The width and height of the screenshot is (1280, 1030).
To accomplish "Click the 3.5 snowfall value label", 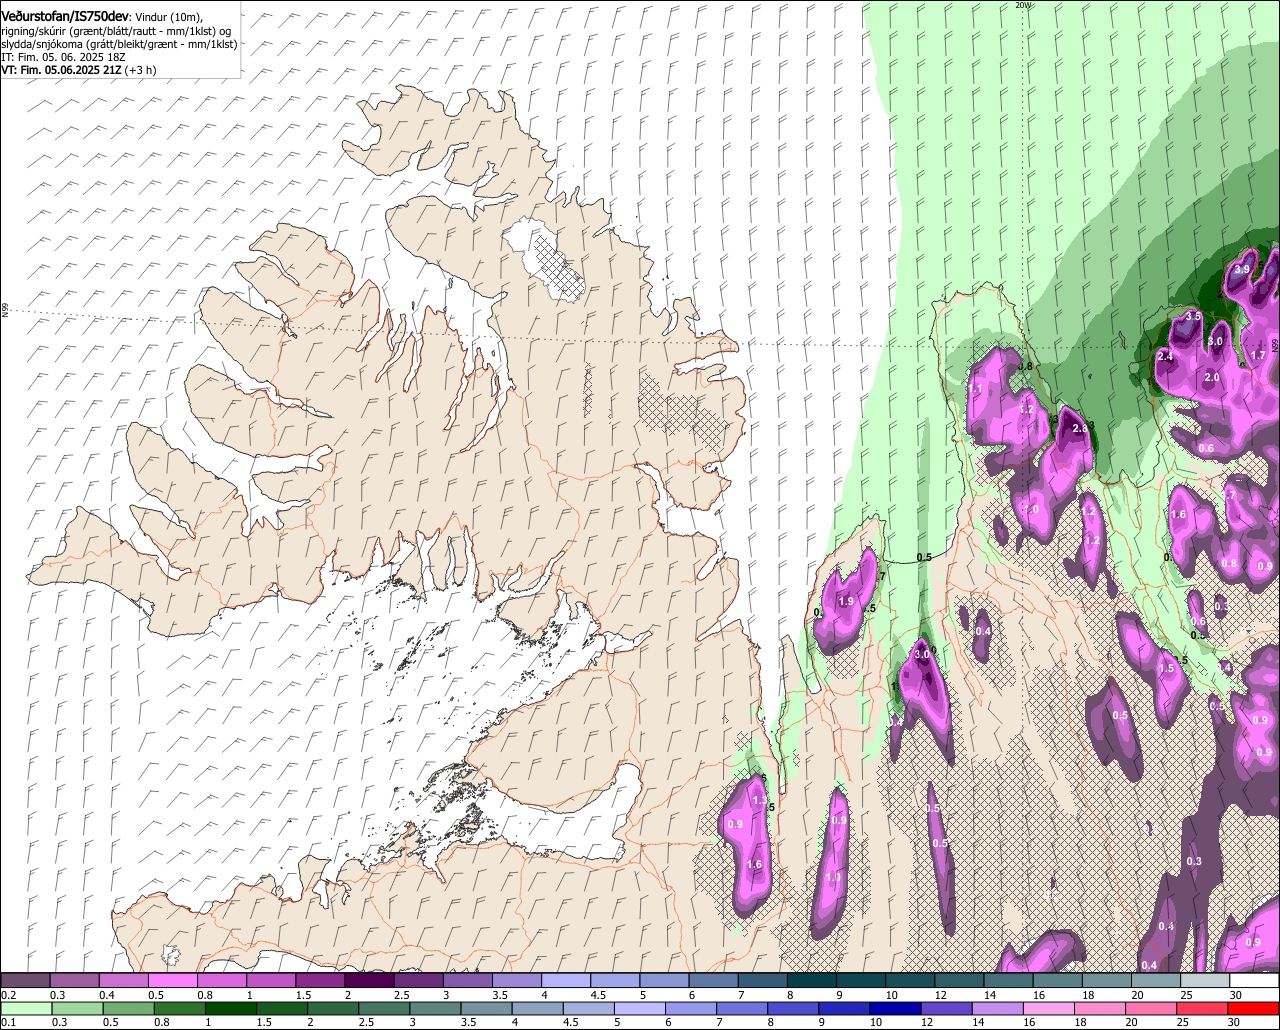I will pyautogui.click(x=1193, y=316).
